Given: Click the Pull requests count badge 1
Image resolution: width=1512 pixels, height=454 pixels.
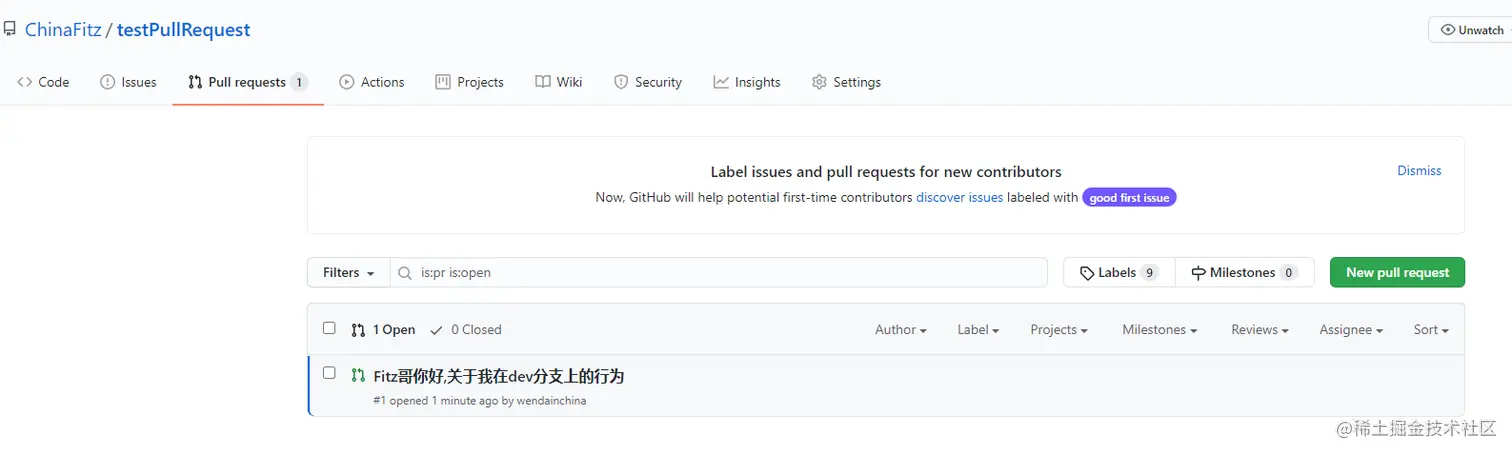Looking at the screenshot, I should coord(299,82).
